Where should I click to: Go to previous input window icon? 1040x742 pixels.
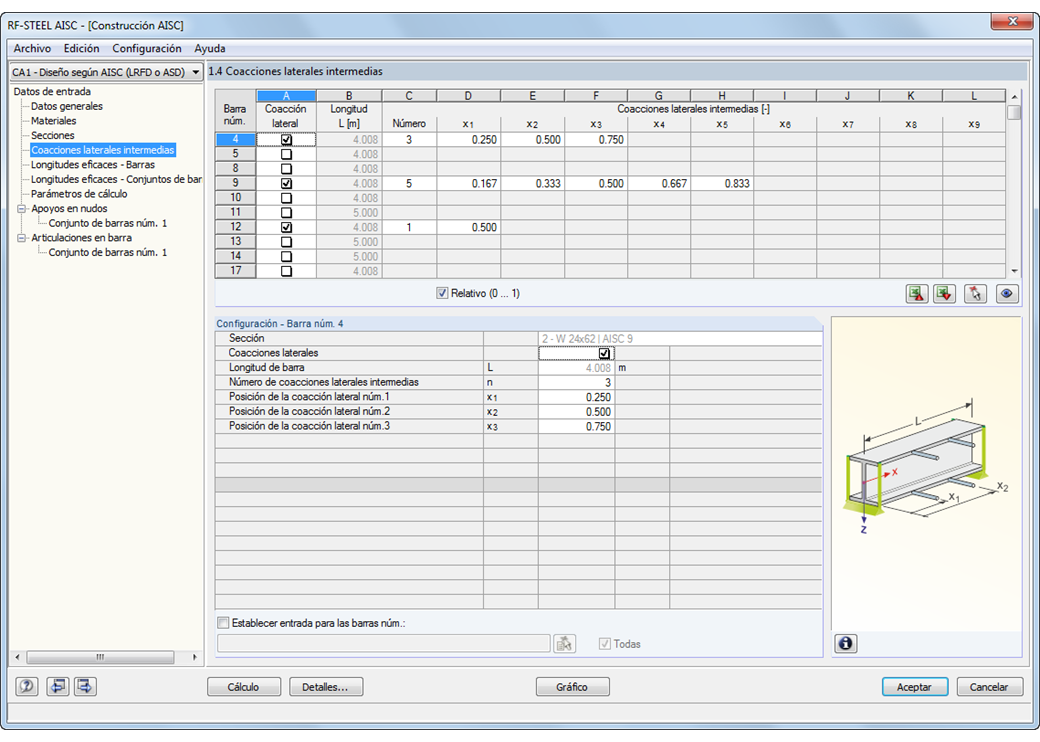point(58,686)
